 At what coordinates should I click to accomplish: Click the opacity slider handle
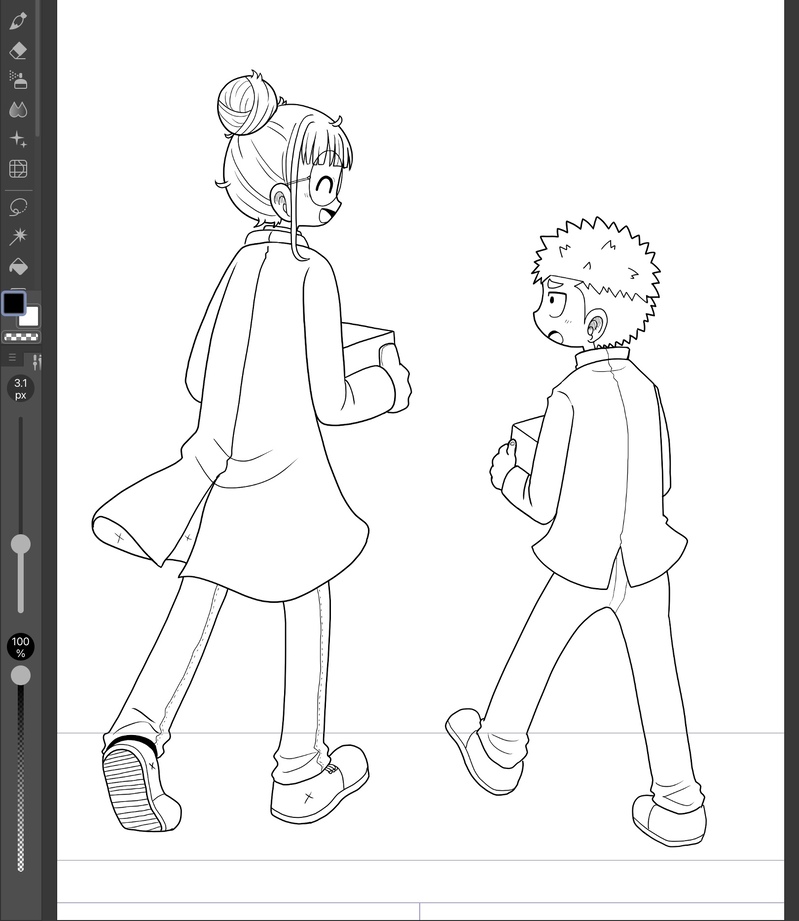tap(21, 675)
